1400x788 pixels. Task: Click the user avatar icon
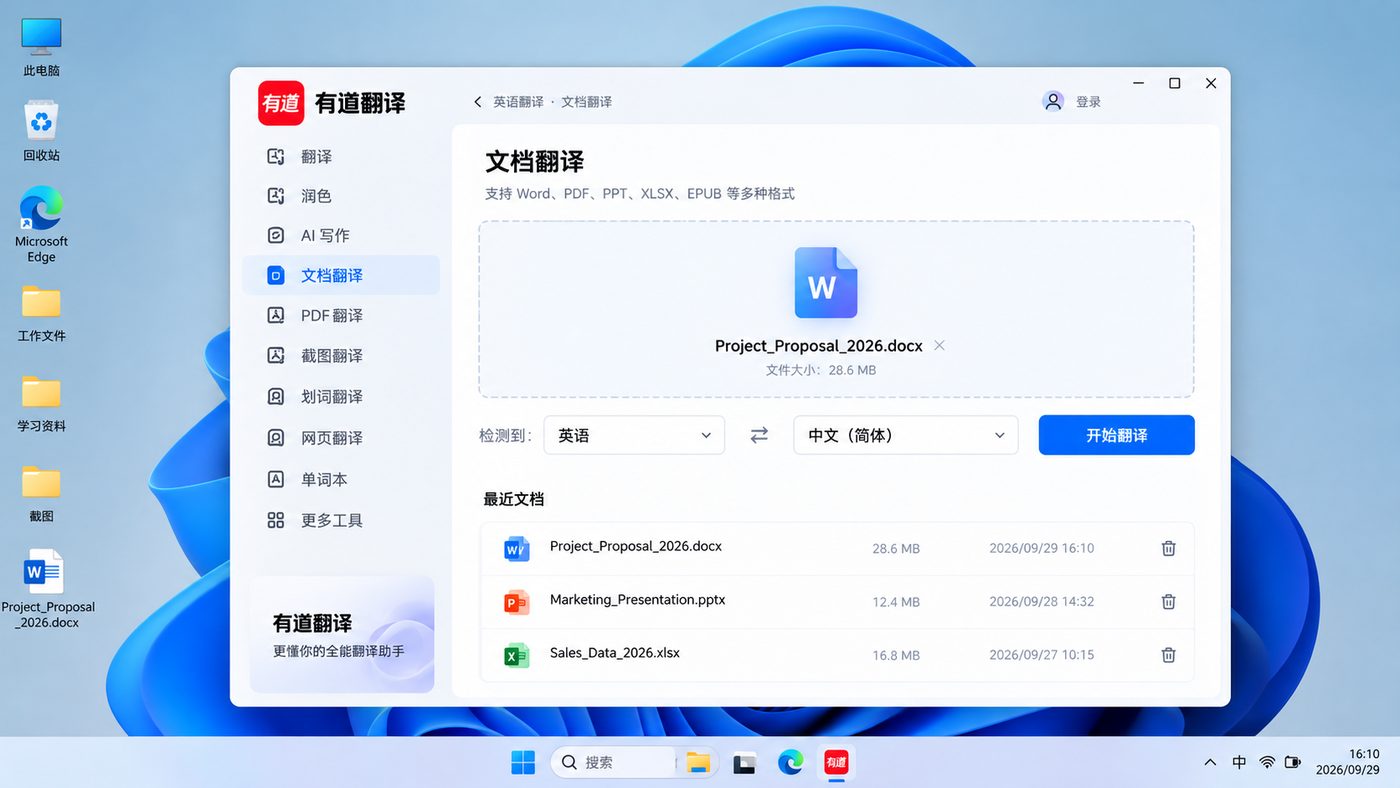point(1053,101)
